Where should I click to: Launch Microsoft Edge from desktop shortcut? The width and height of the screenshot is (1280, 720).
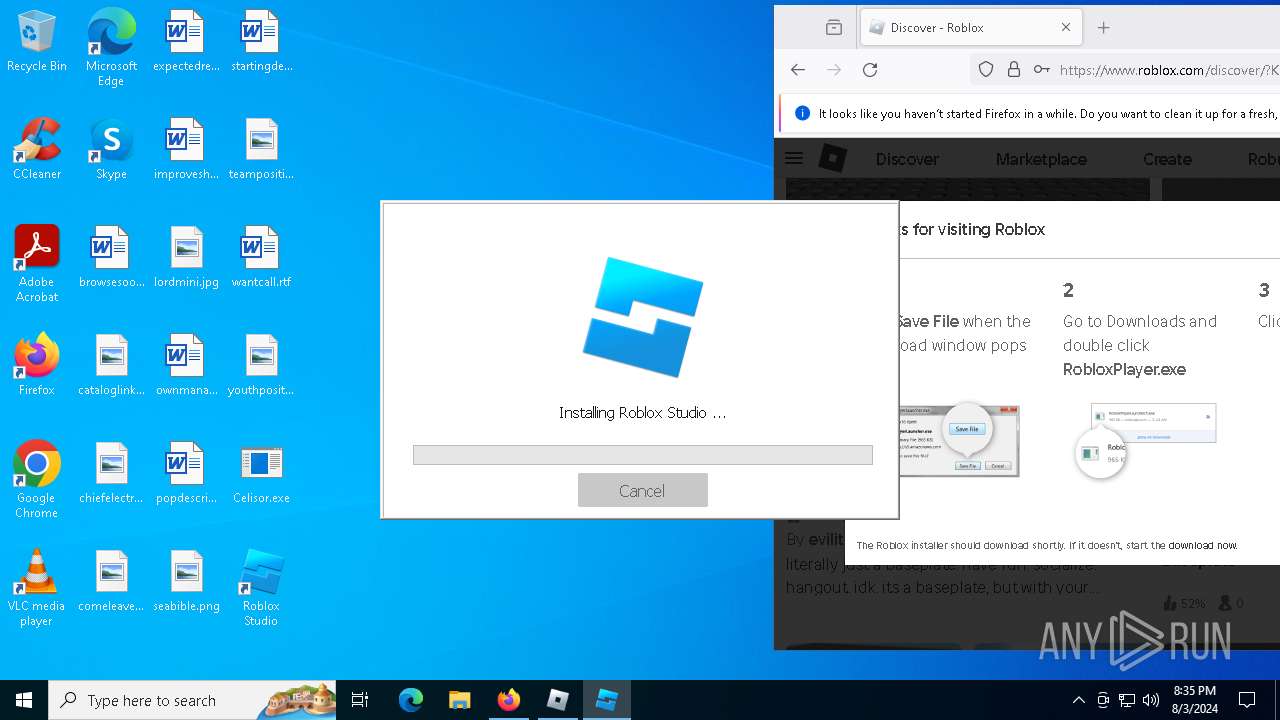coord(111,48)
